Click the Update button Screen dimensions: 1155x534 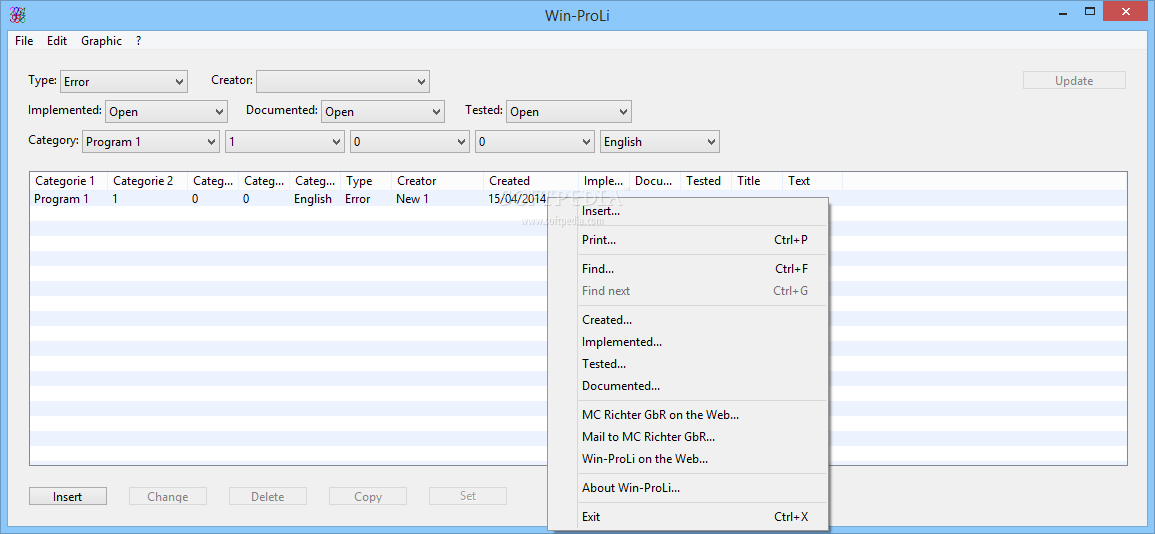1074,81
